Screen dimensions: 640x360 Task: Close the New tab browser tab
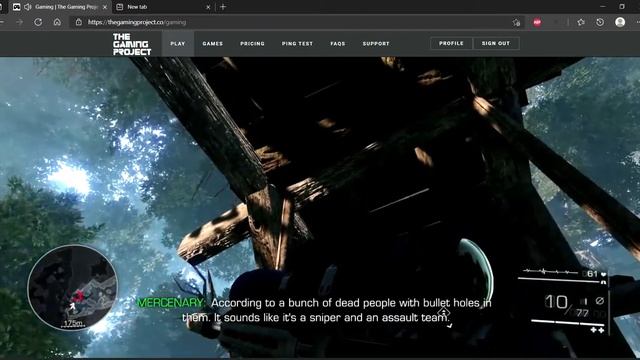tap(208, 7)
